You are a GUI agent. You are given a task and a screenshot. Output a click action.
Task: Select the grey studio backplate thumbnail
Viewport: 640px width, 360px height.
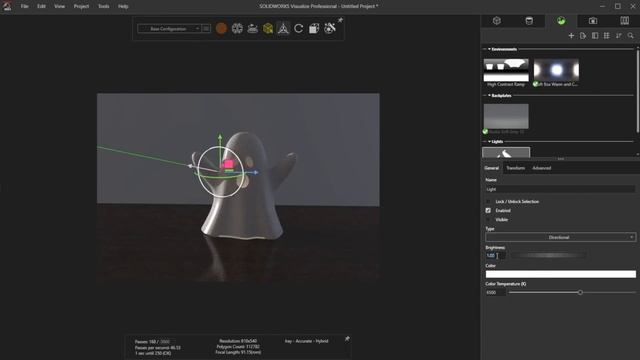click(x=506, y=116)
